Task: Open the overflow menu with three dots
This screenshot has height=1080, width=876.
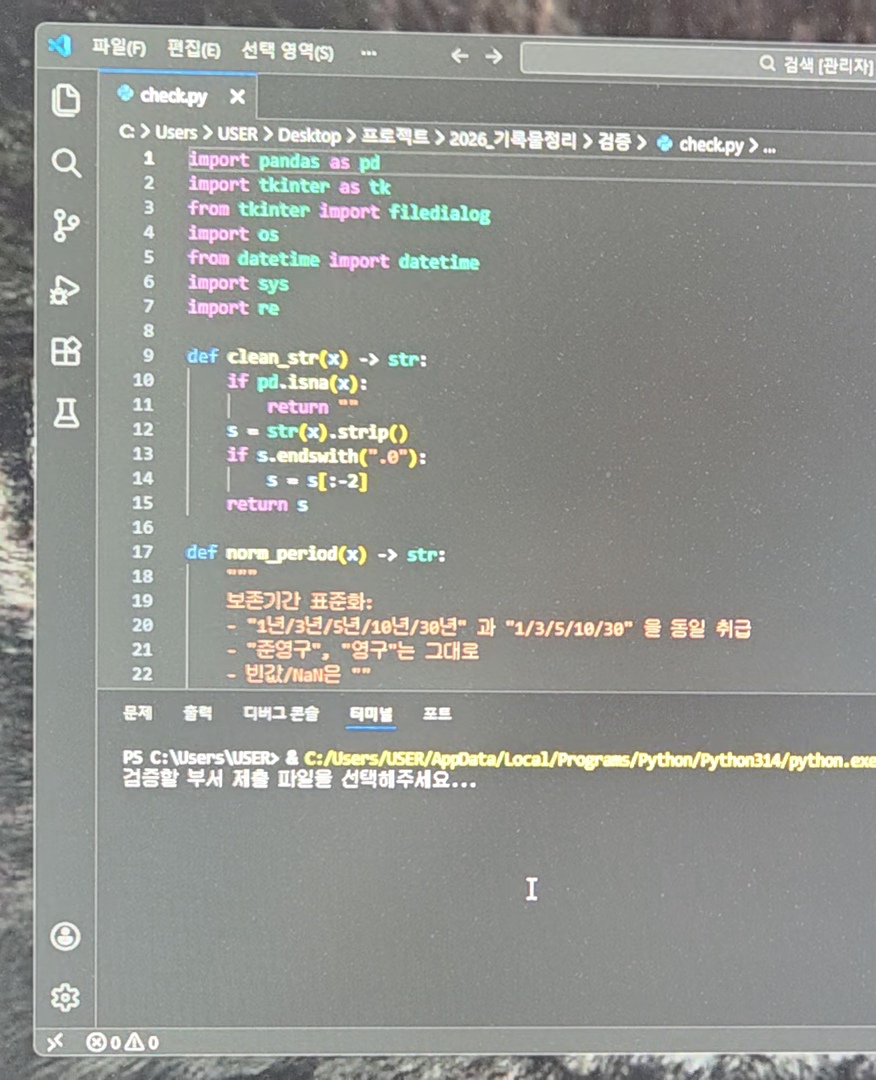Action: pyautogui.click(x=368, y=53)
